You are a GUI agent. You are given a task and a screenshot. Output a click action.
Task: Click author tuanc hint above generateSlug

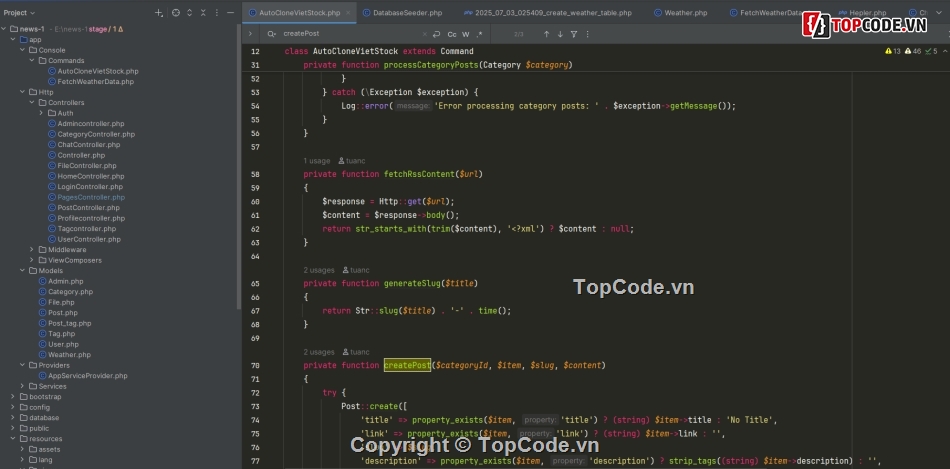pos(356,270)
